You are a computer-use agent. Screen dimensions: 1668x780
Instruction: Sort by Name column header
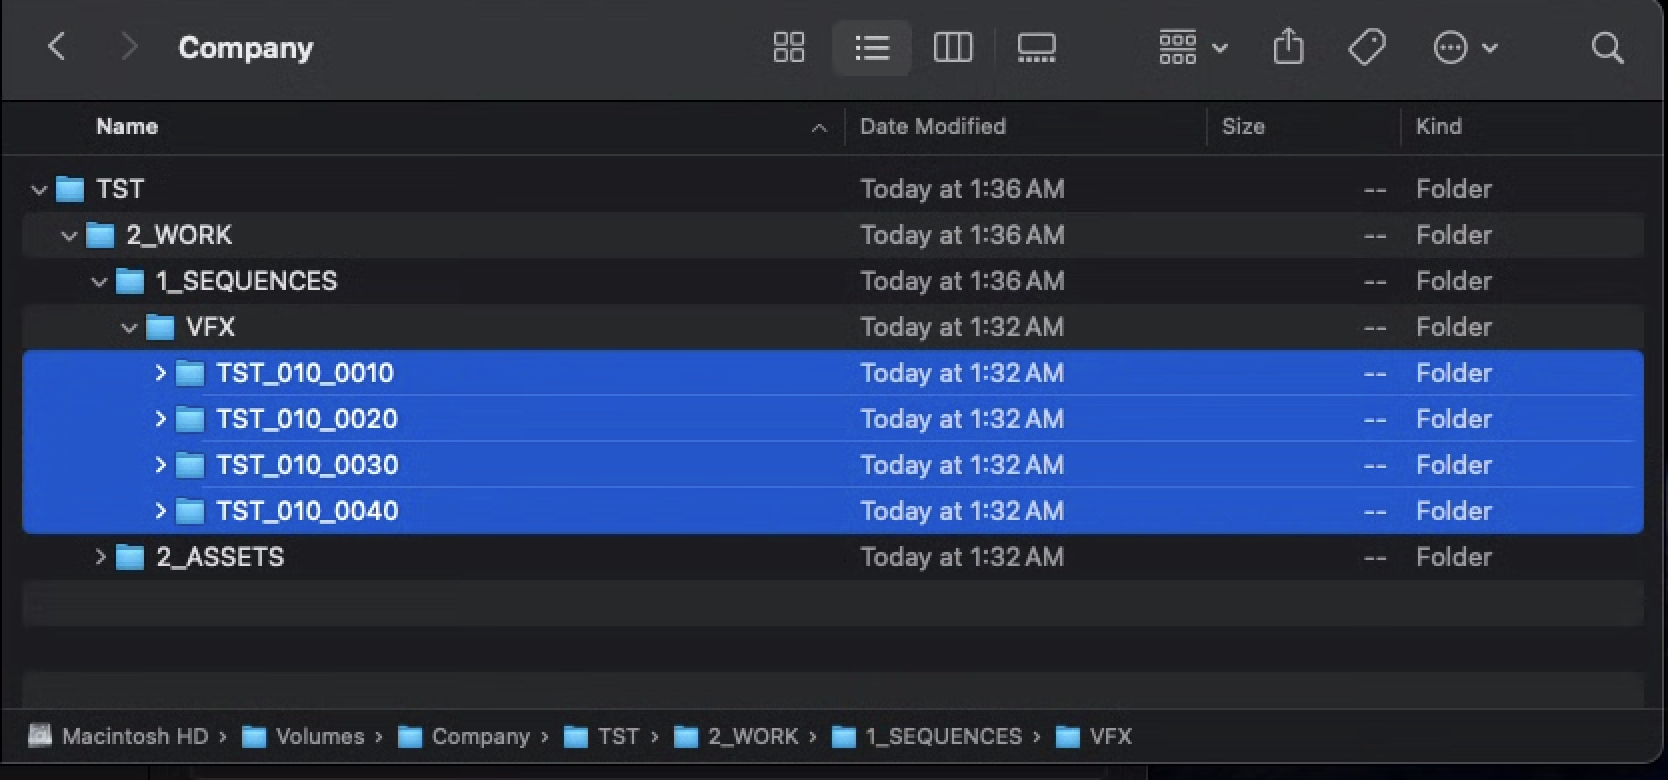click(x=127, y=126)
